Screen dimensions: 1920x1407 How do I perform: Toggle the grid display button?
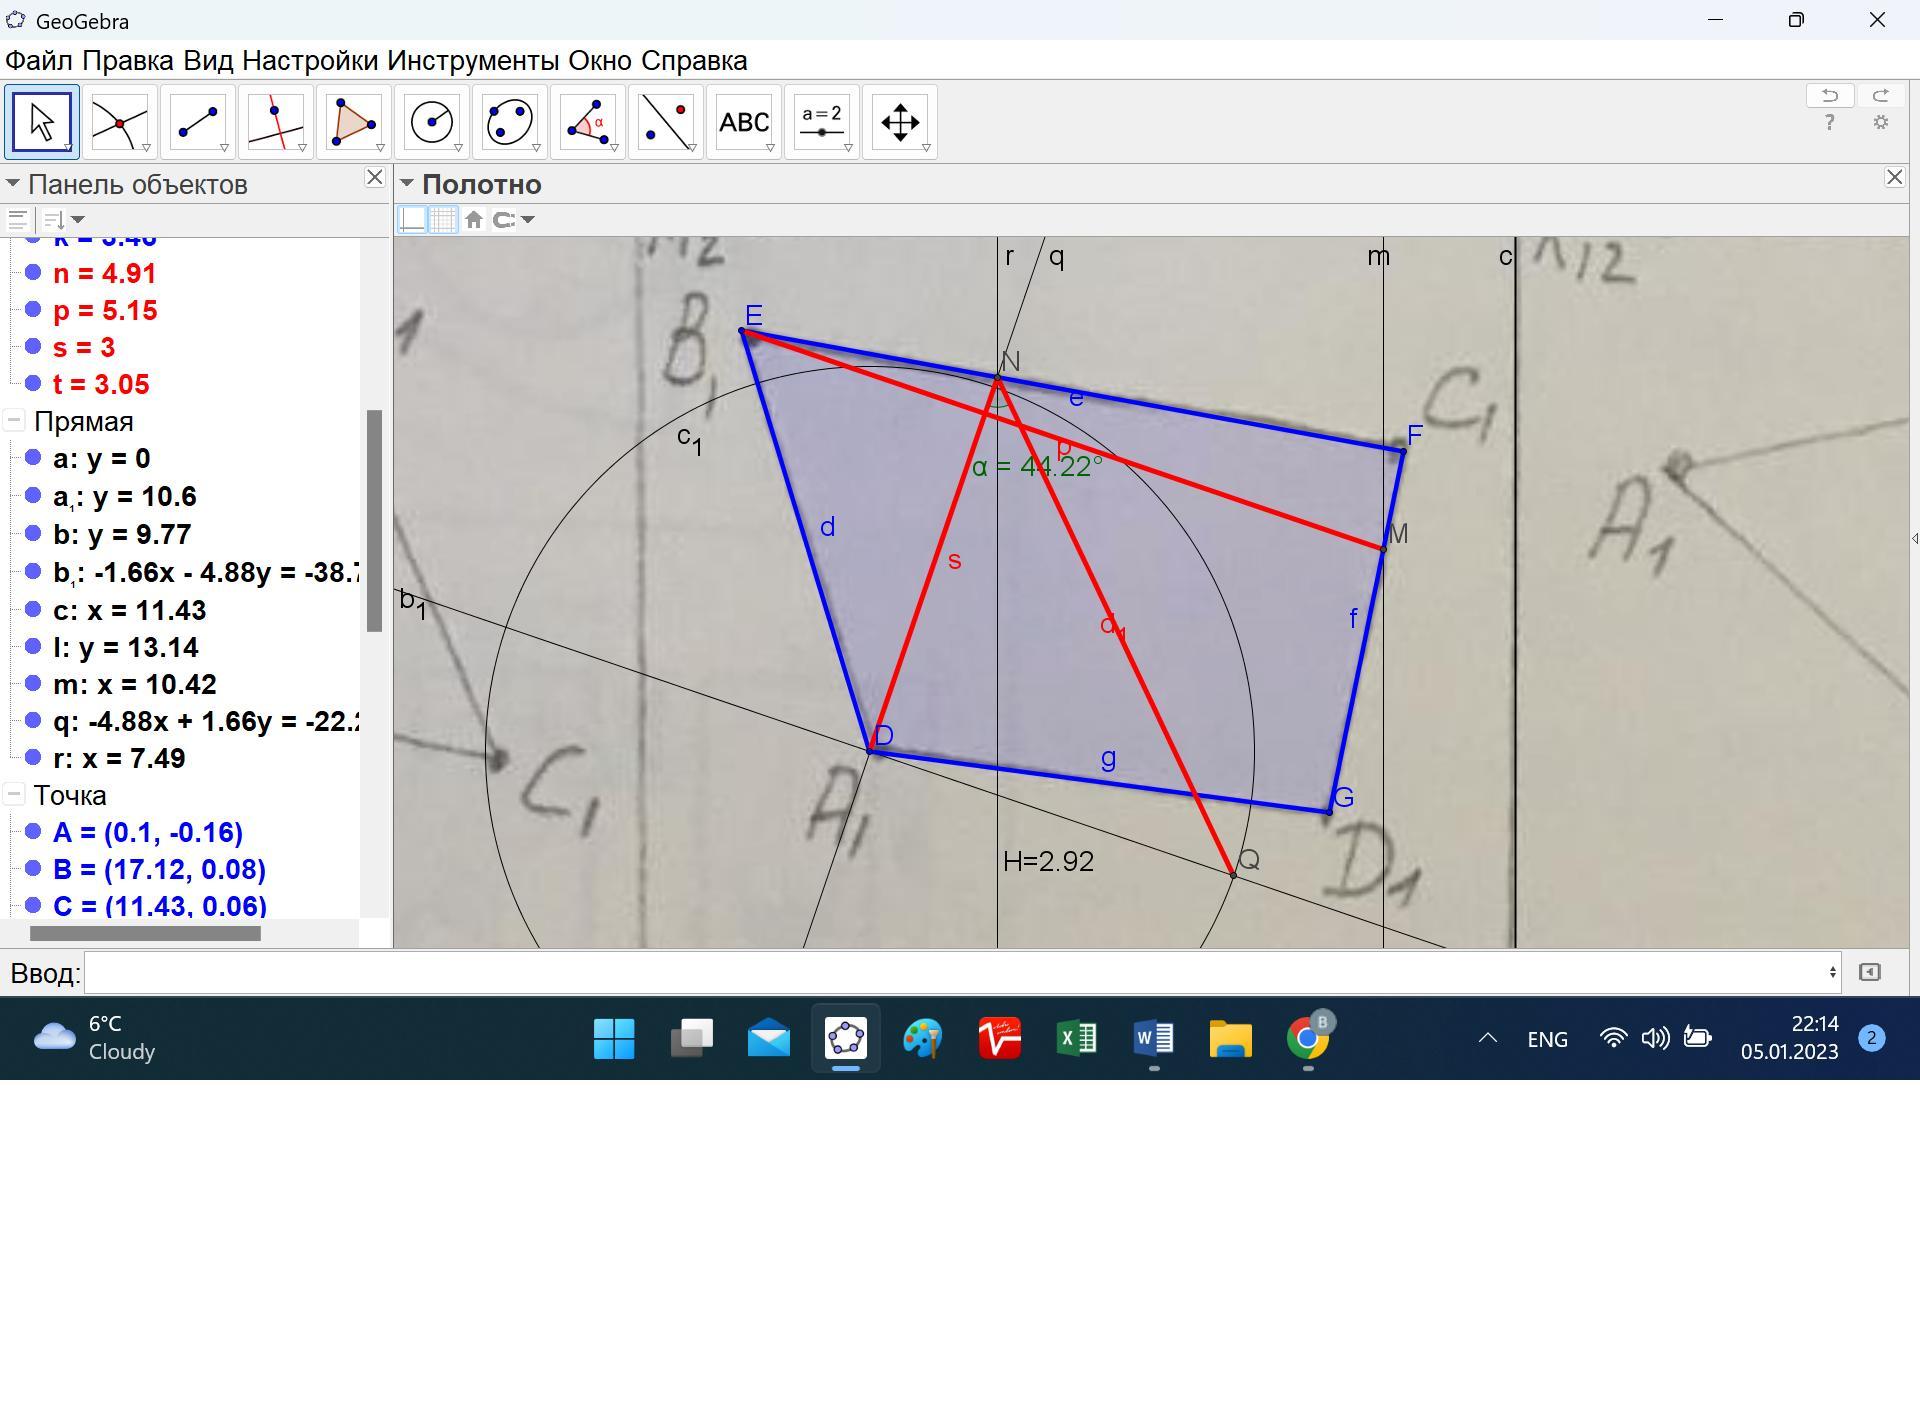click(443, 220)
